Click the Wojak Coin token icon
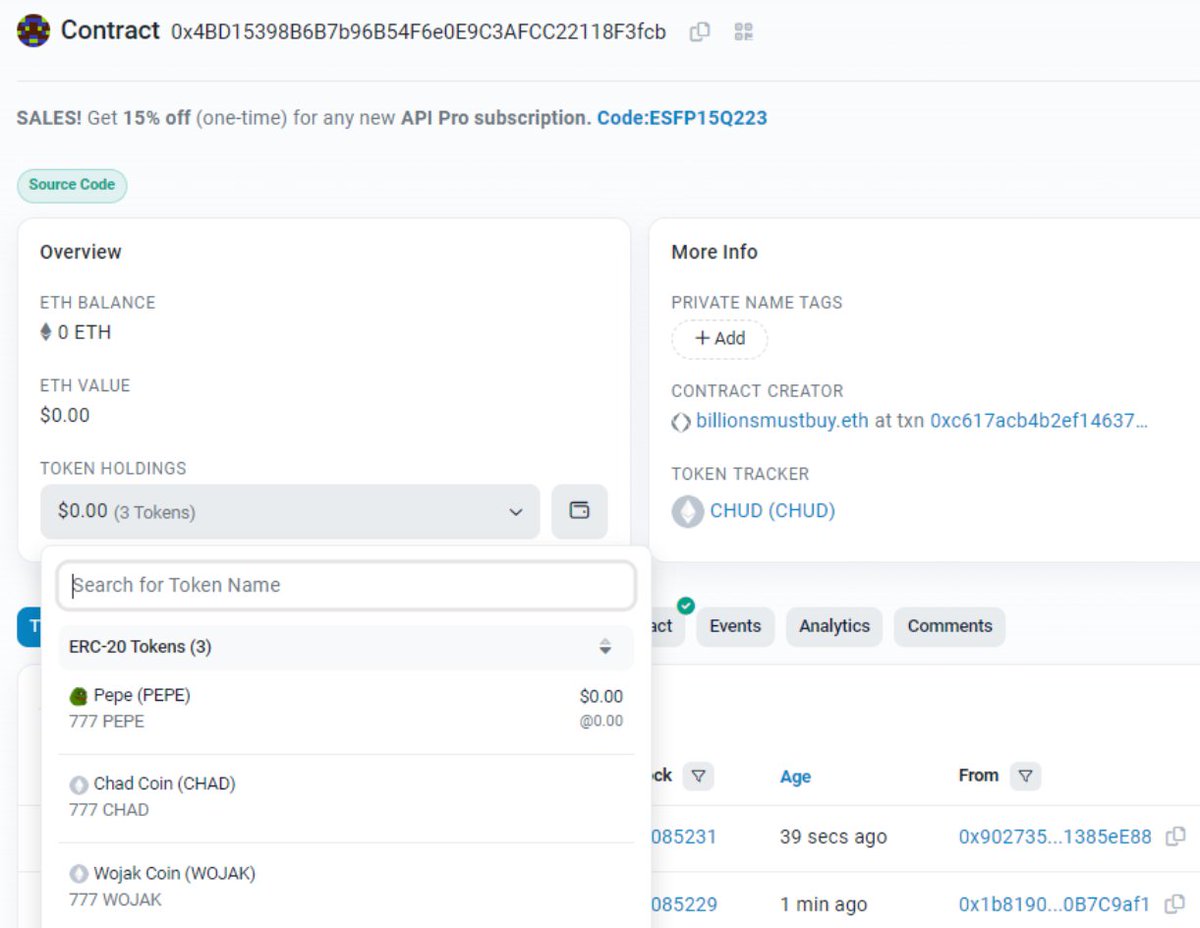Screen dimensions: 1200x928 point(79,874)
